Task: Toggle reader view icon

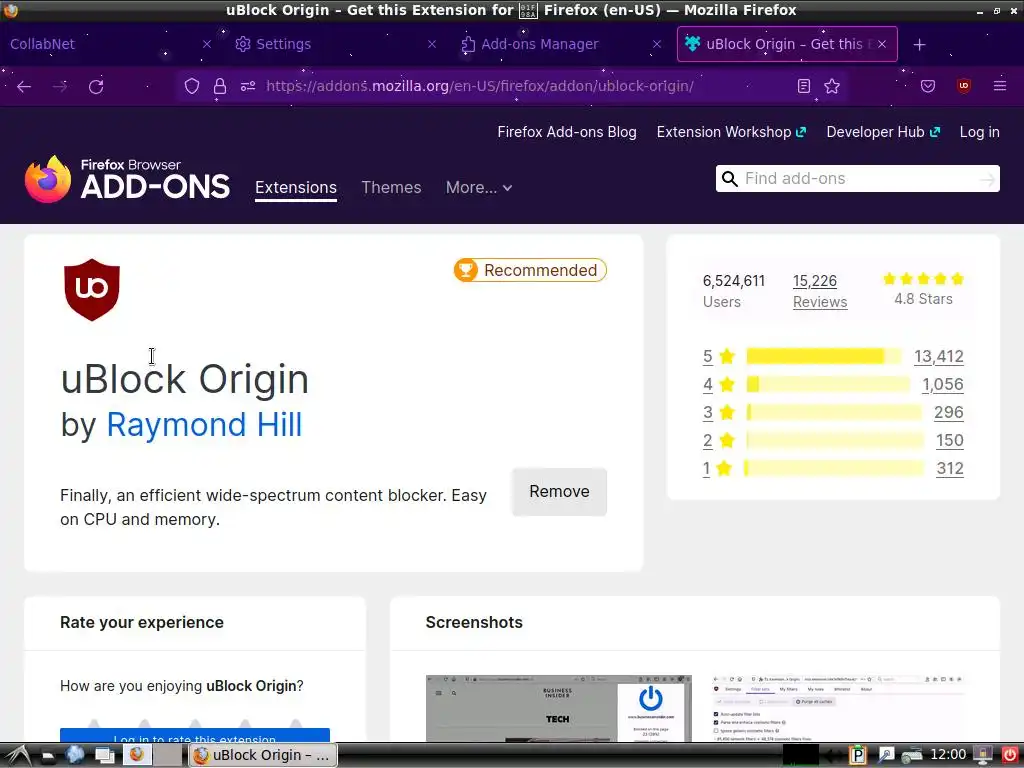Action: (804, 86)
